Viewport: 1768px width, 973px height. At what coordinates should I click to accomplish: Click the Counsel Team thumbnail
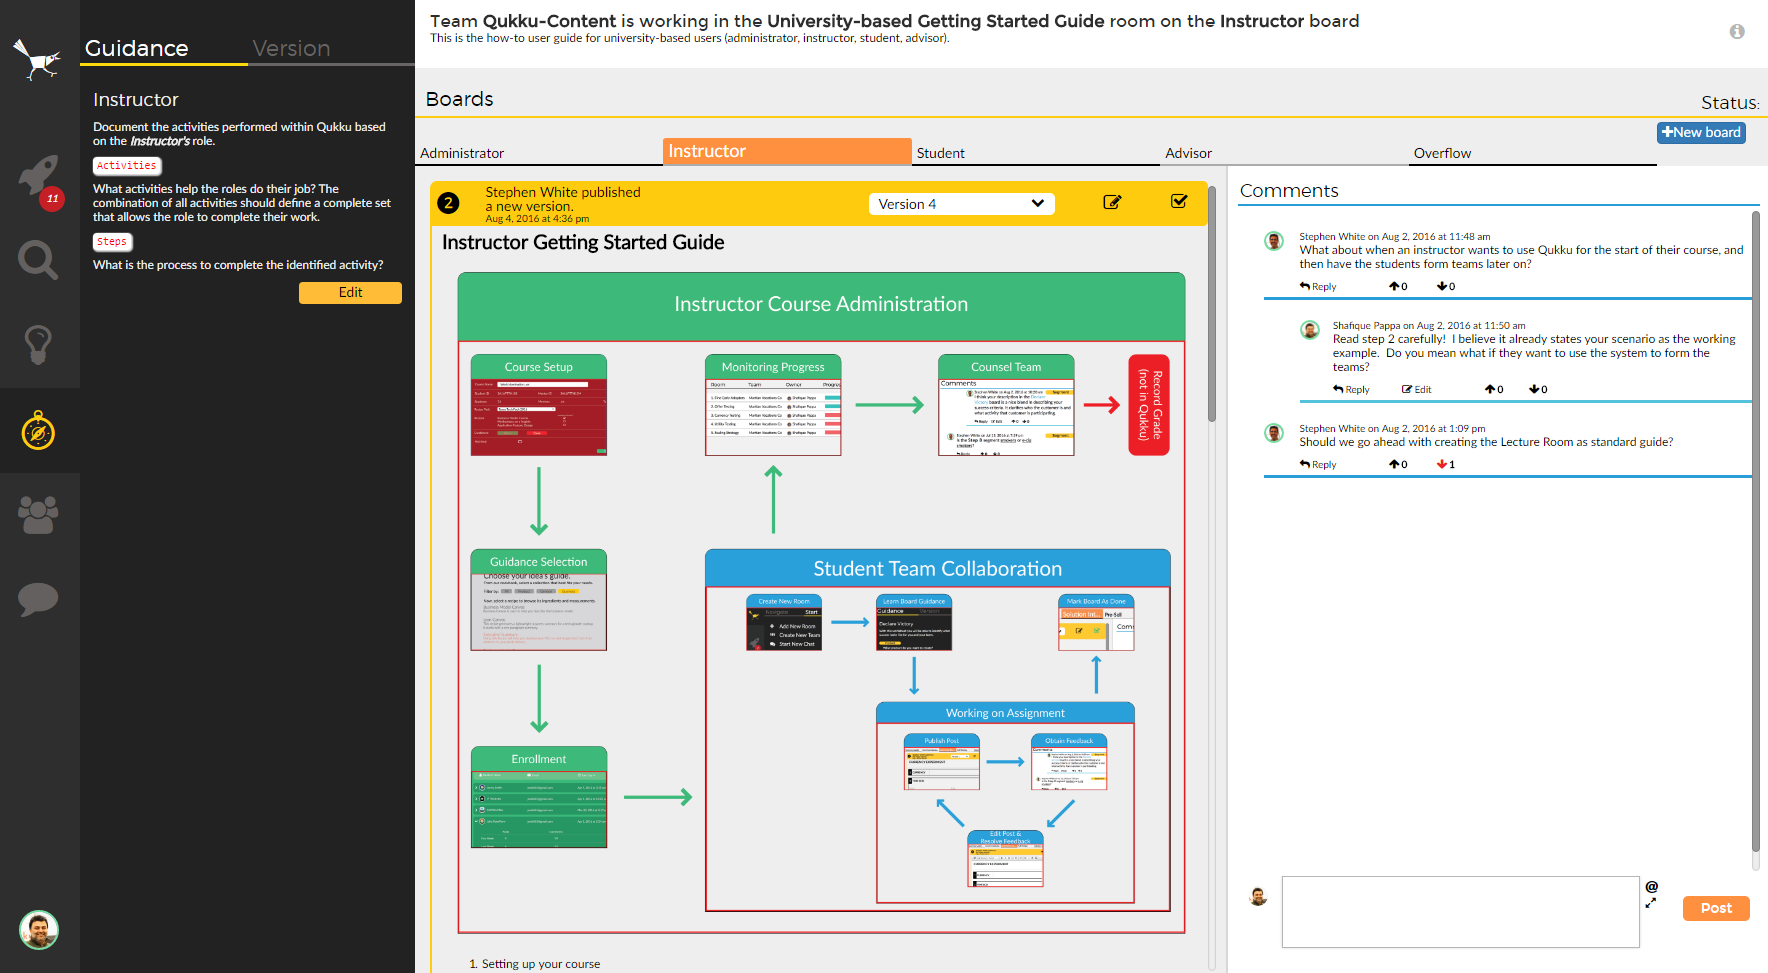1006,405
